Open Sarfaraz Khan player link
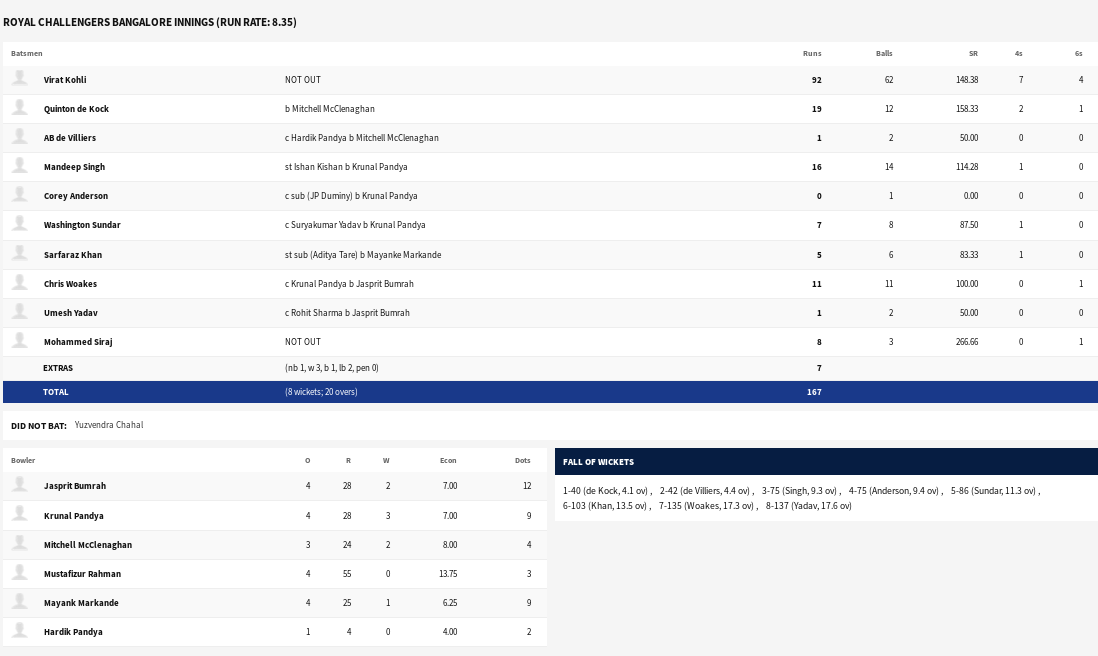This screenshot has height=656, width=1098. [x=73, y=255]
